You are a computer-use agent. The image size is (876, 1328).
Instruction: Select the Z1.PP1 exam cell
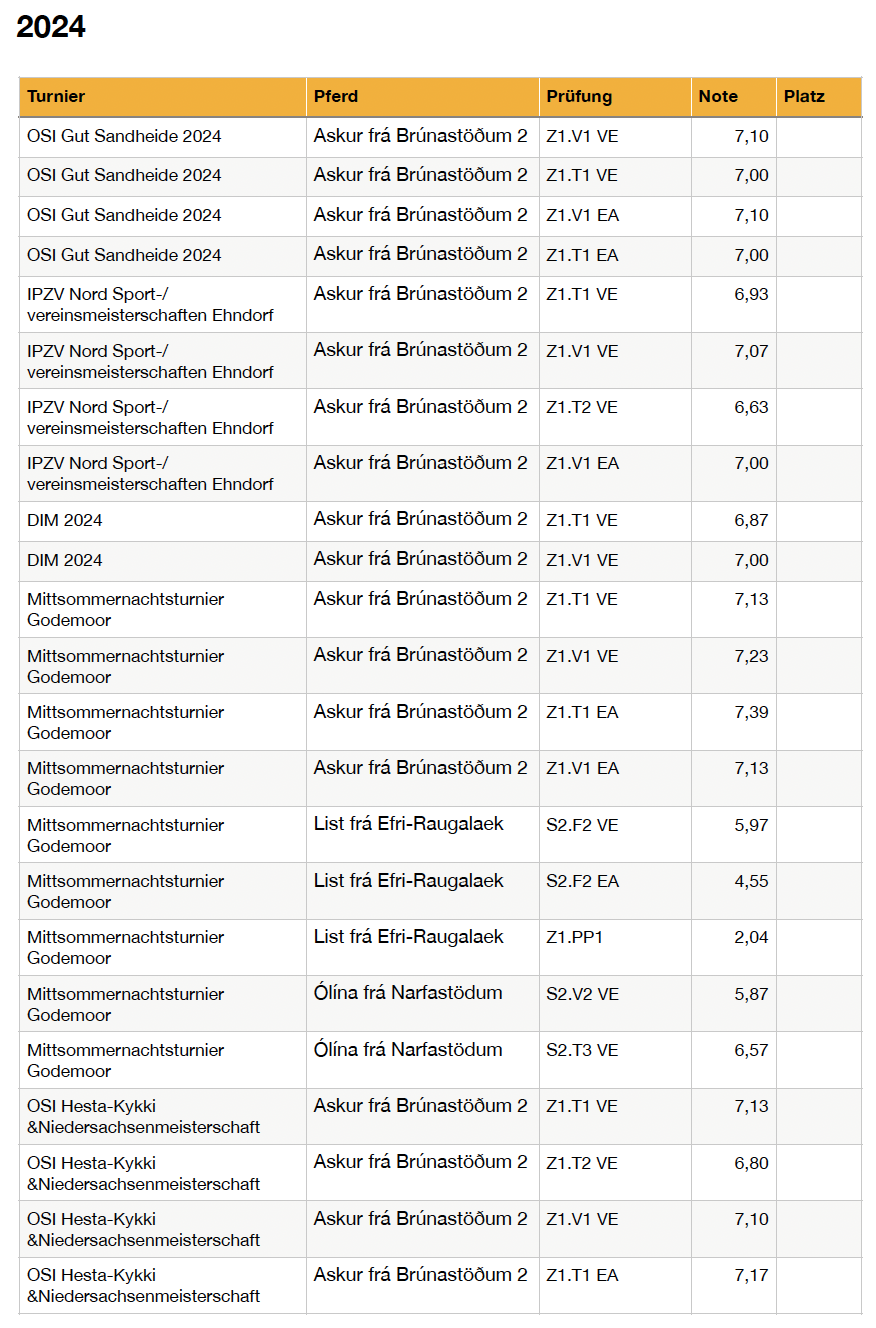click(575, 938)
